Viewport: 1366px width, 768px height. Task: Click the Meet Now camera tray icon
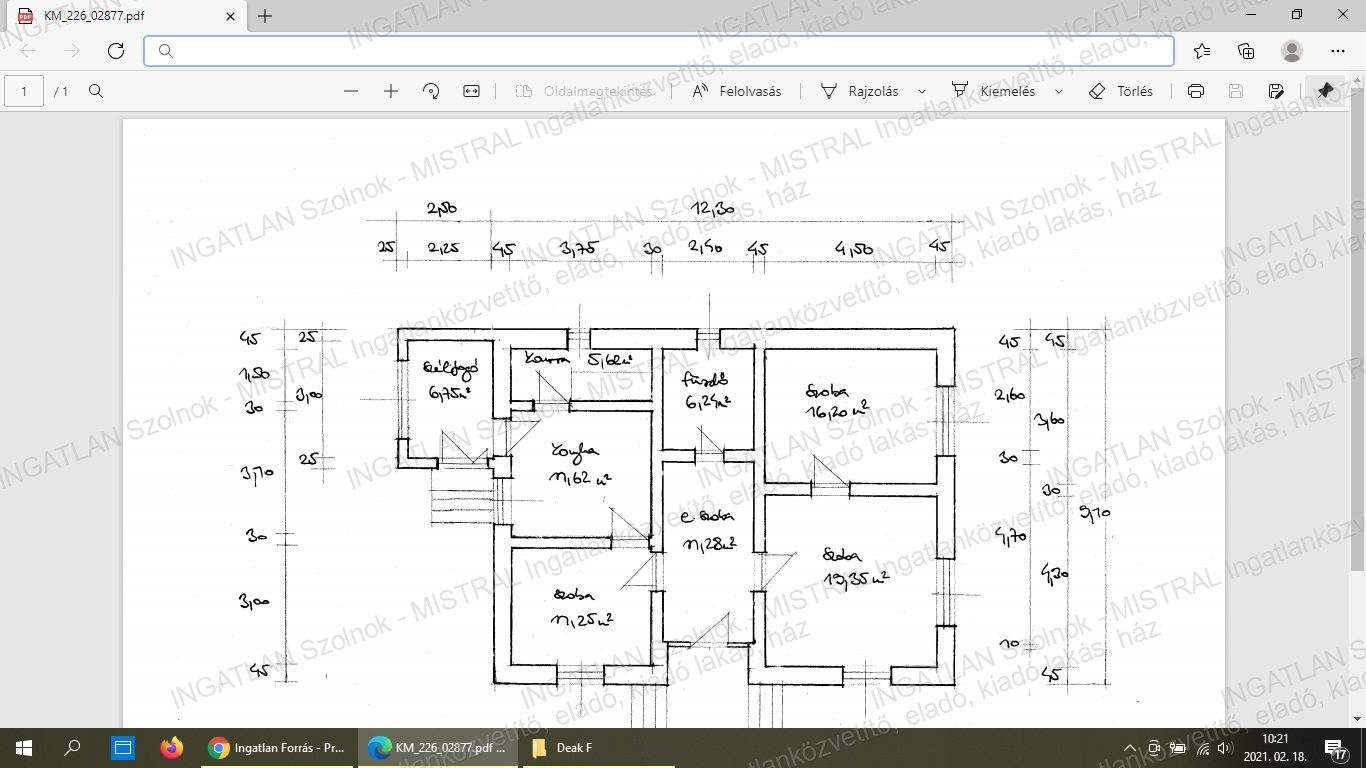pos(1154,748)
